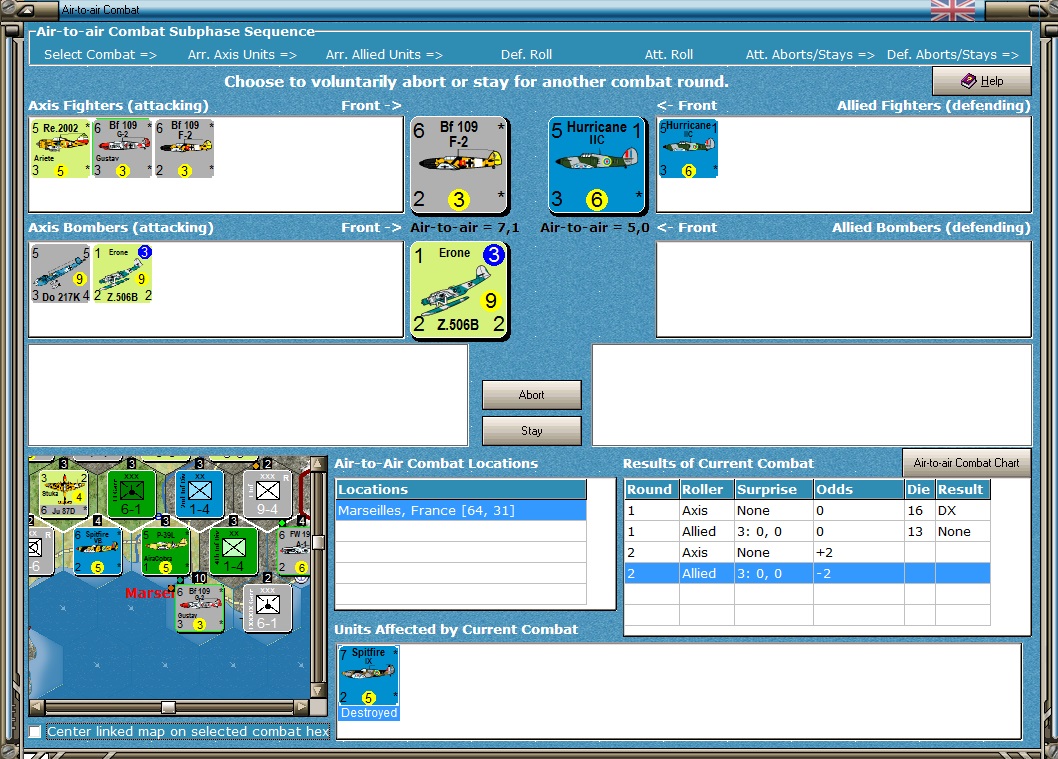The image size is (1058, 759).
Task: Open the Air-to-air Combat Chart
Action: tap(966, 463)
